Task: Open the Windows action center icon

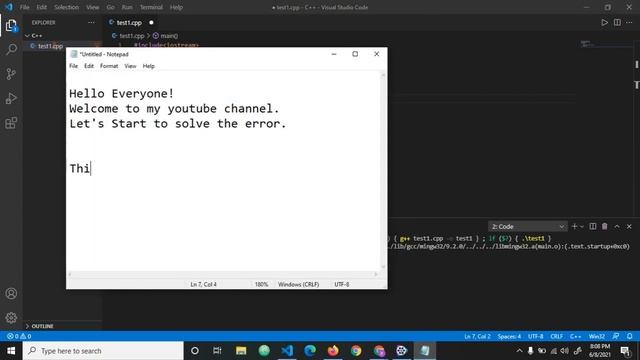Action: coord(625,351)
